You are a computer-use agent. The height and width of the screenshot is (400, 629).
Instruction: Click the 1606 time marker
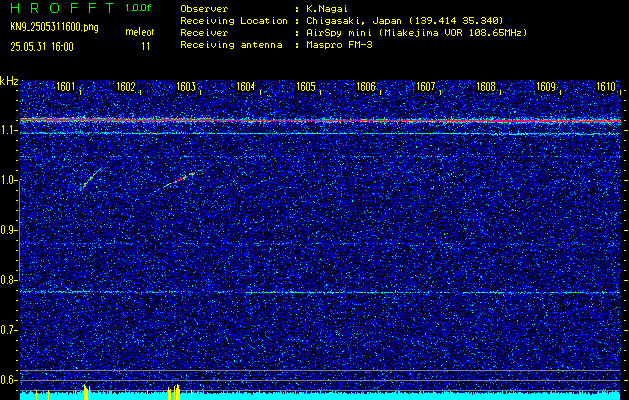pos(366,87)
